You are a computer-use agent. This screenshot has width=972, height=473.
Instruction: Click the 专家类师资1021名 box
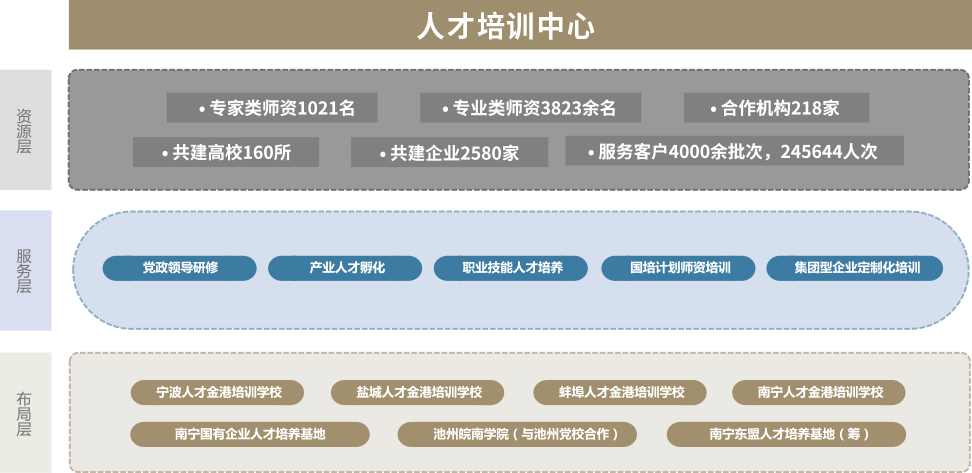point(272,108)
